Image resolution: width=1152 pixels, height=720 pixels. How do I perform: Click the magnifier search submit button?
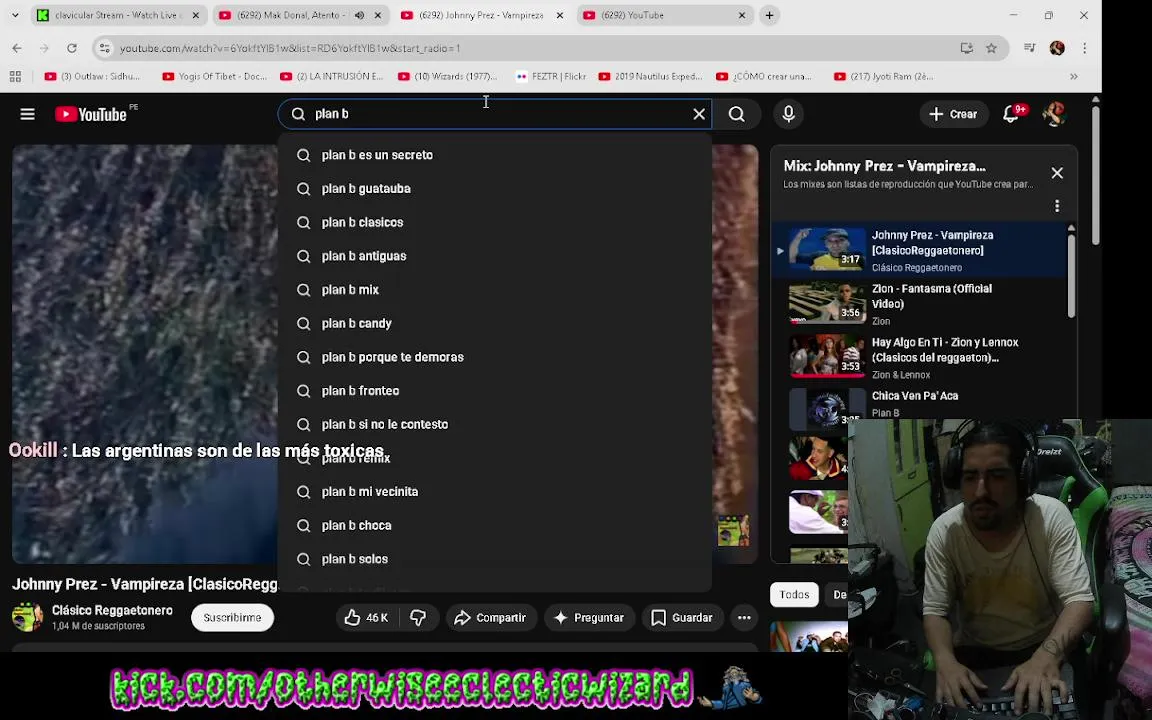point(736,114)
